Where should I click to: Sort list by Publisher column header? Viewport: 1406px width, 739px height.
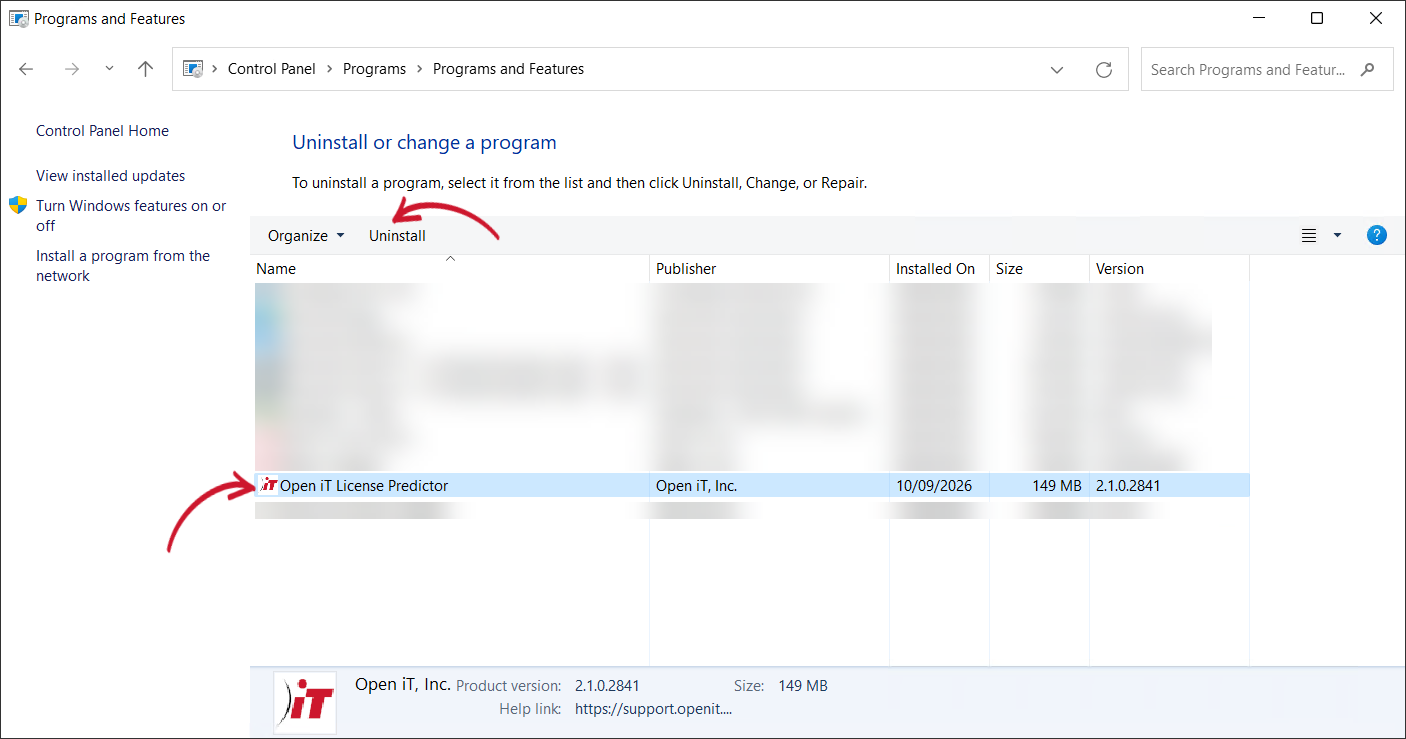(769, 269)
